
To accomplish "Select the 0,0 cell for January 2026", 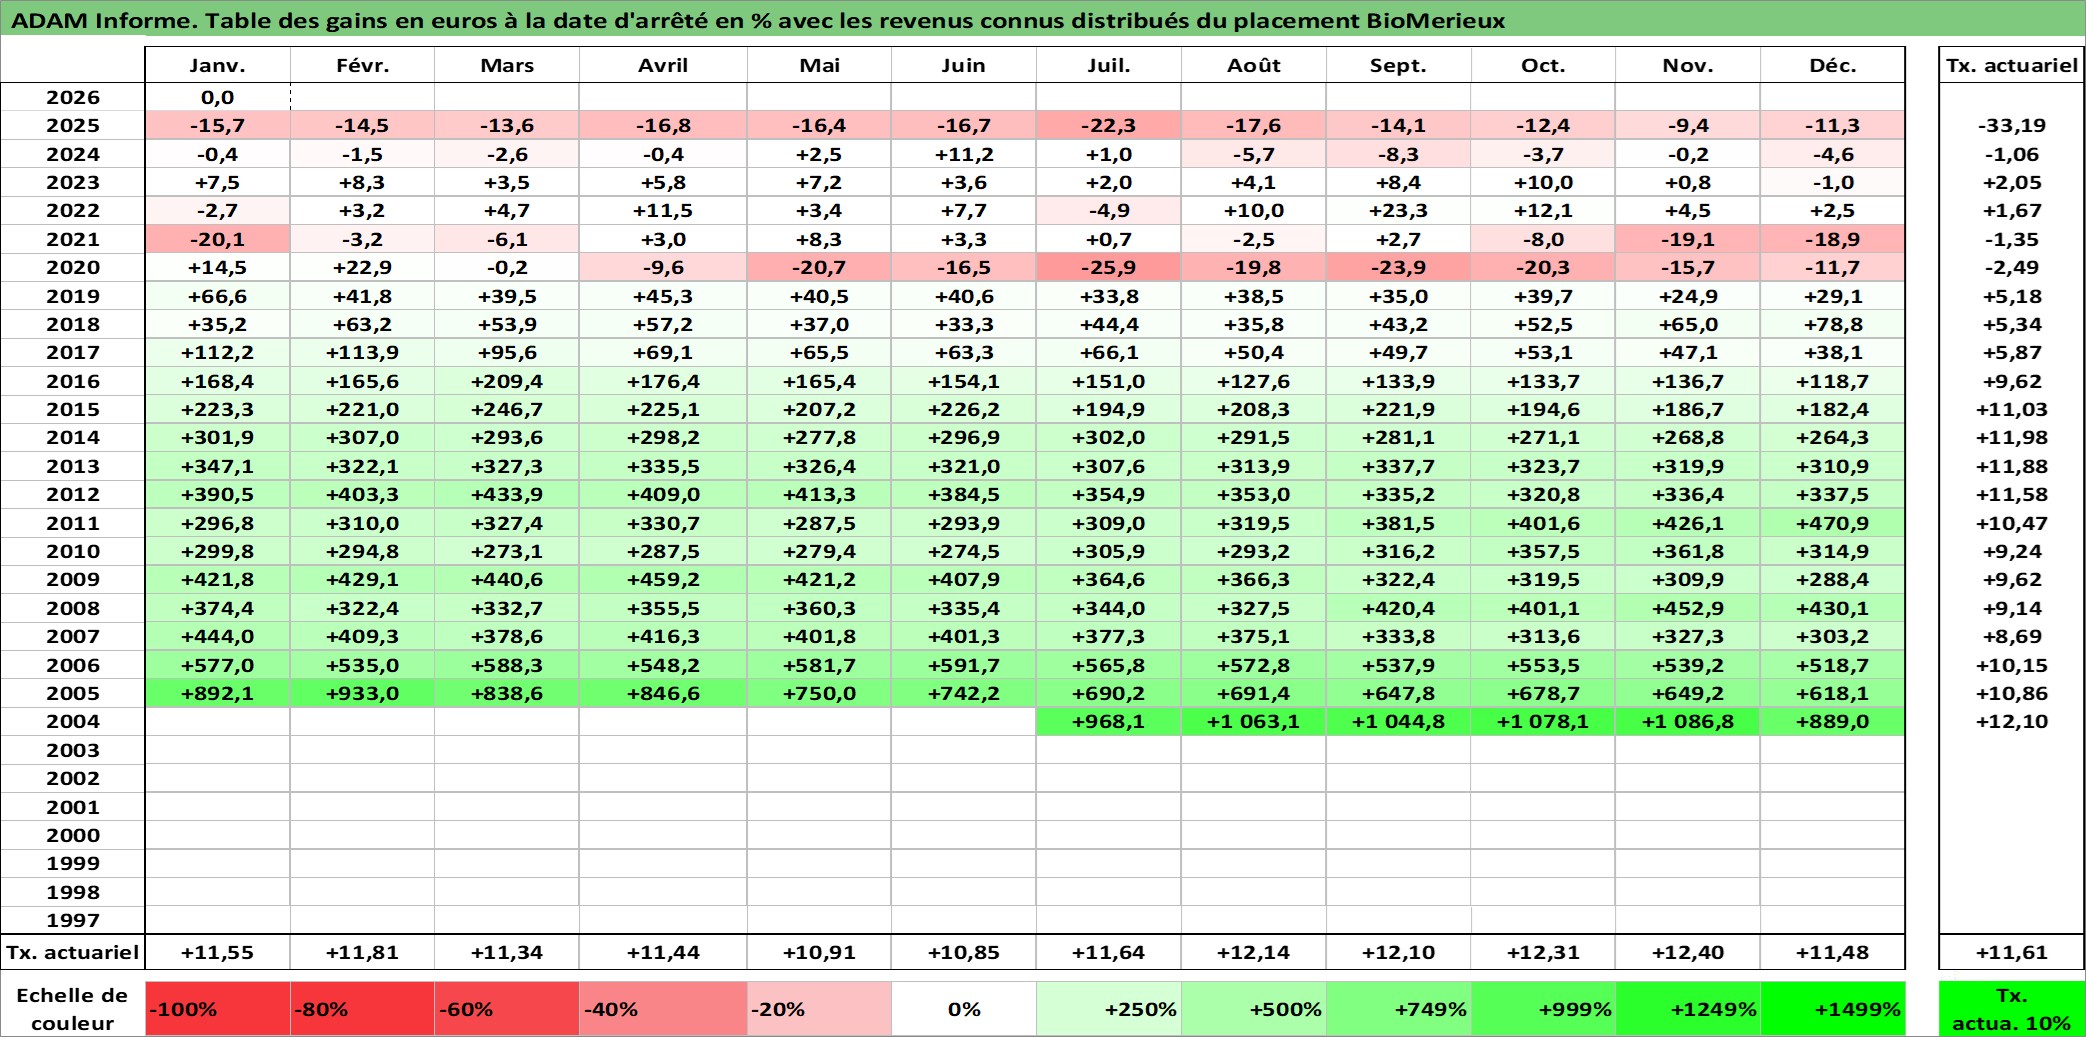I will coord(218,97).
